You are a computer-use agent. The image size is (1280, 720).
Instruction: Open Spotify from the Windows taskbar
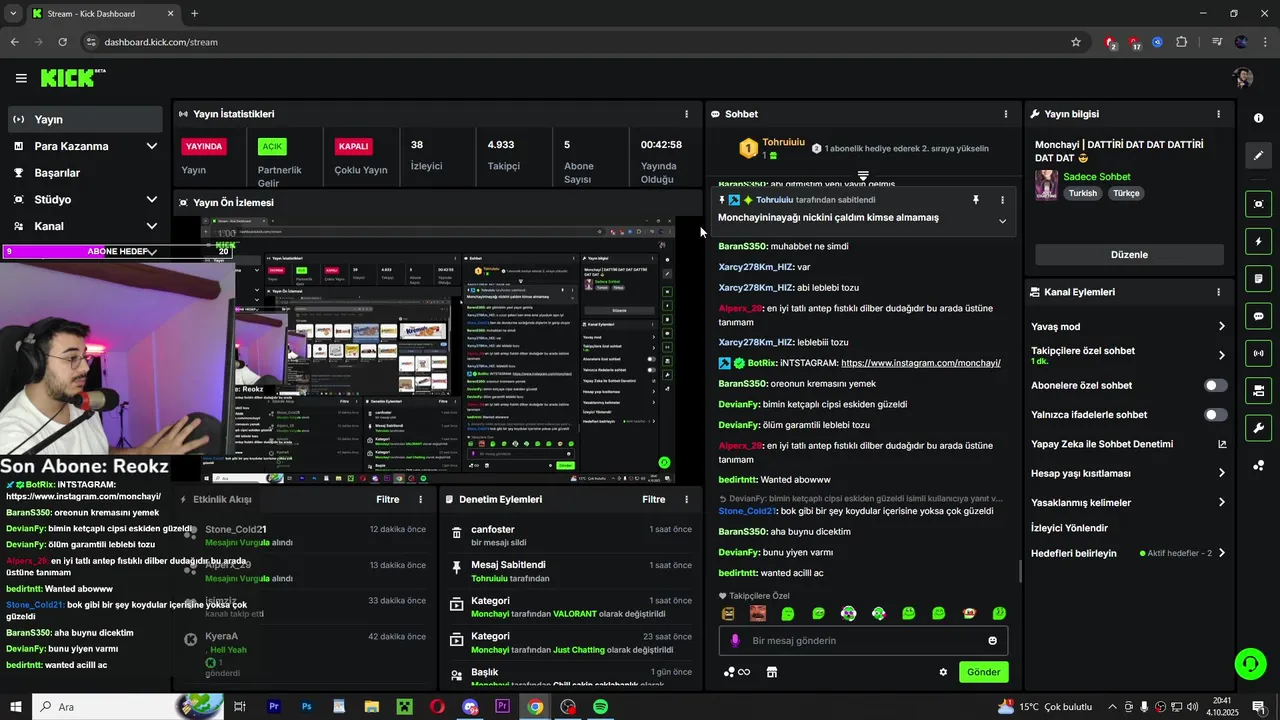click(601, 707)
